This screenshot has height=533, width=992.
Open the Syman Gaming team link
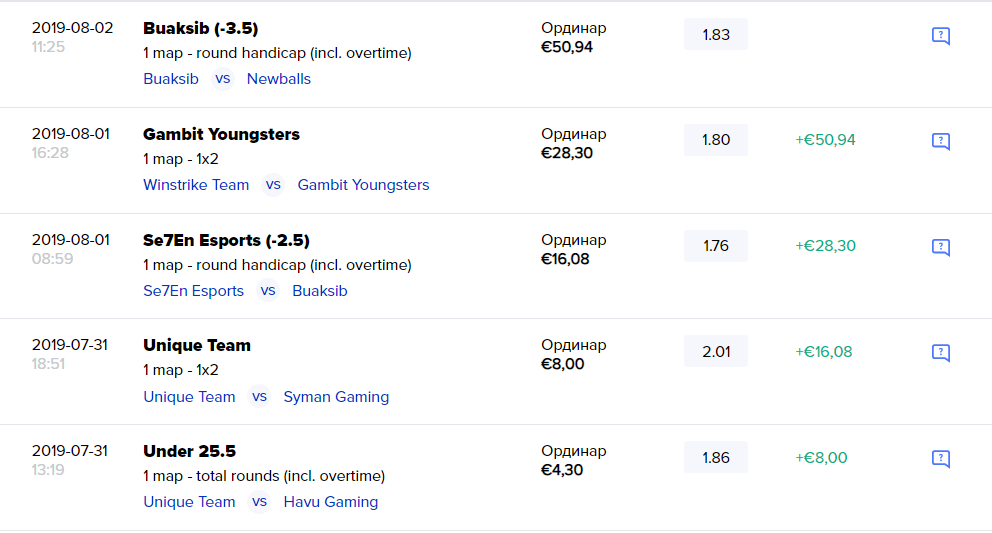[336, 397]
